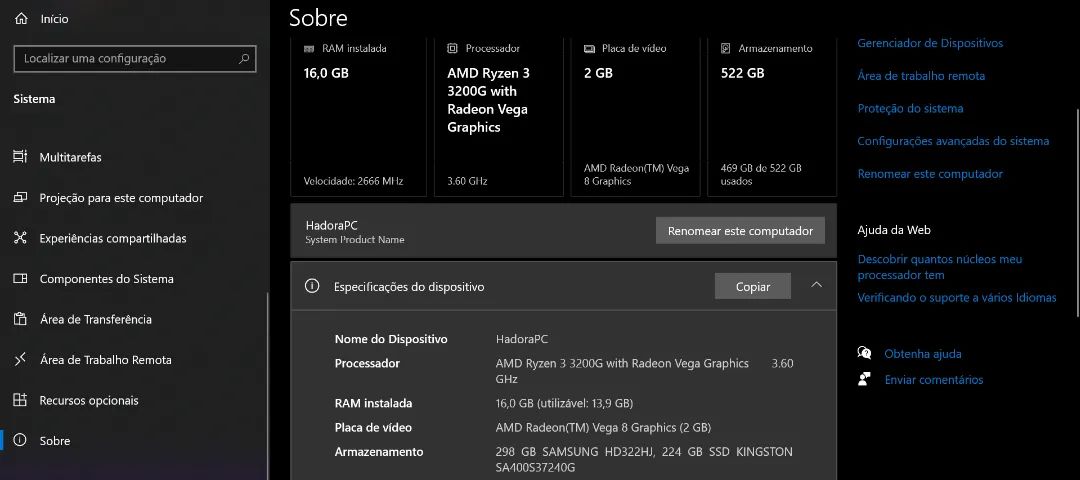Open Verificando o suporte a vários Idiomas
This screenshot has height=480, width=1080.
957,298
